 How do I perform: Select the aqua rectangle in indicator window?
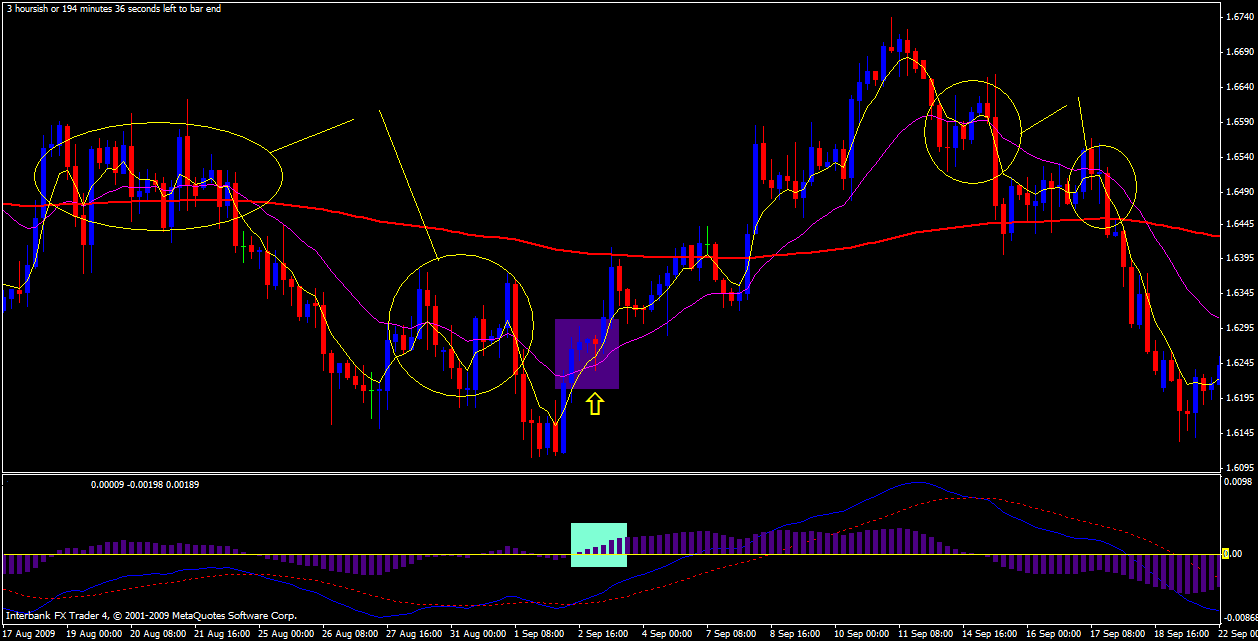coord(598,545)
